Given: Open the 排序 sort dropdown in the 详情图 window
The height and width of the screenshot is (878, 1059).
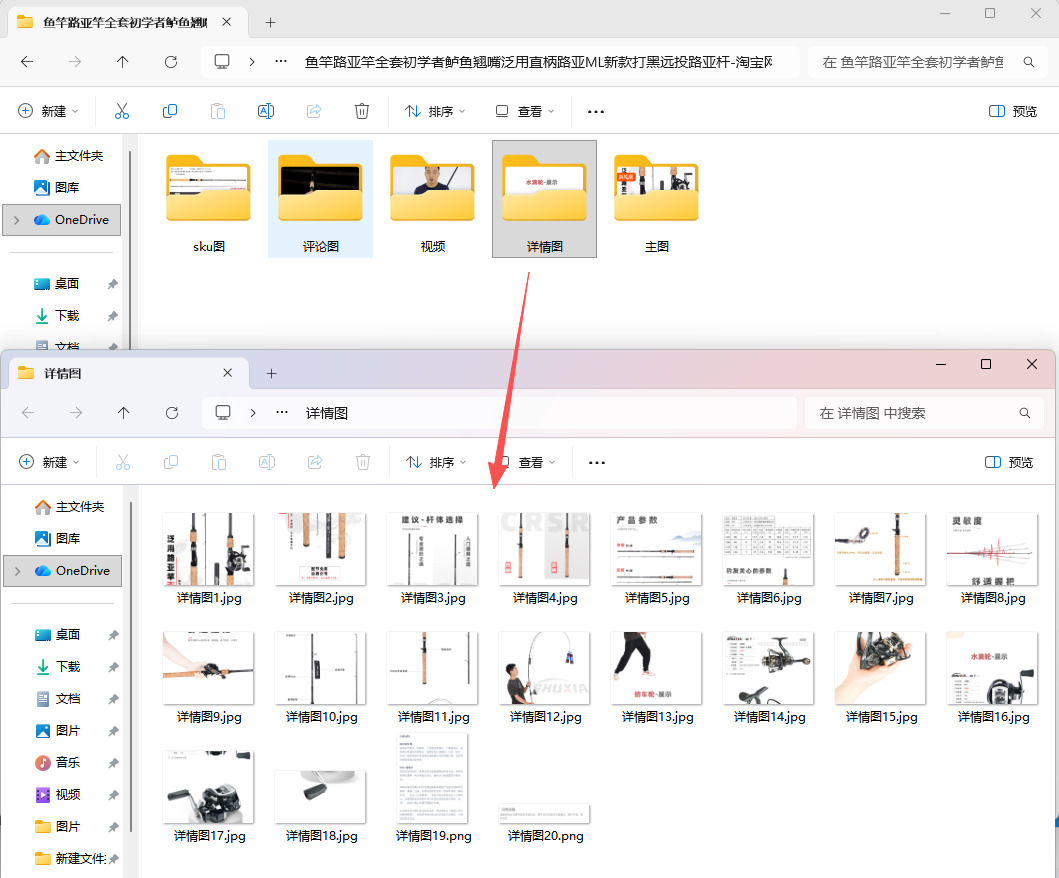Looking at the screenshot, I should click(436, 462).
